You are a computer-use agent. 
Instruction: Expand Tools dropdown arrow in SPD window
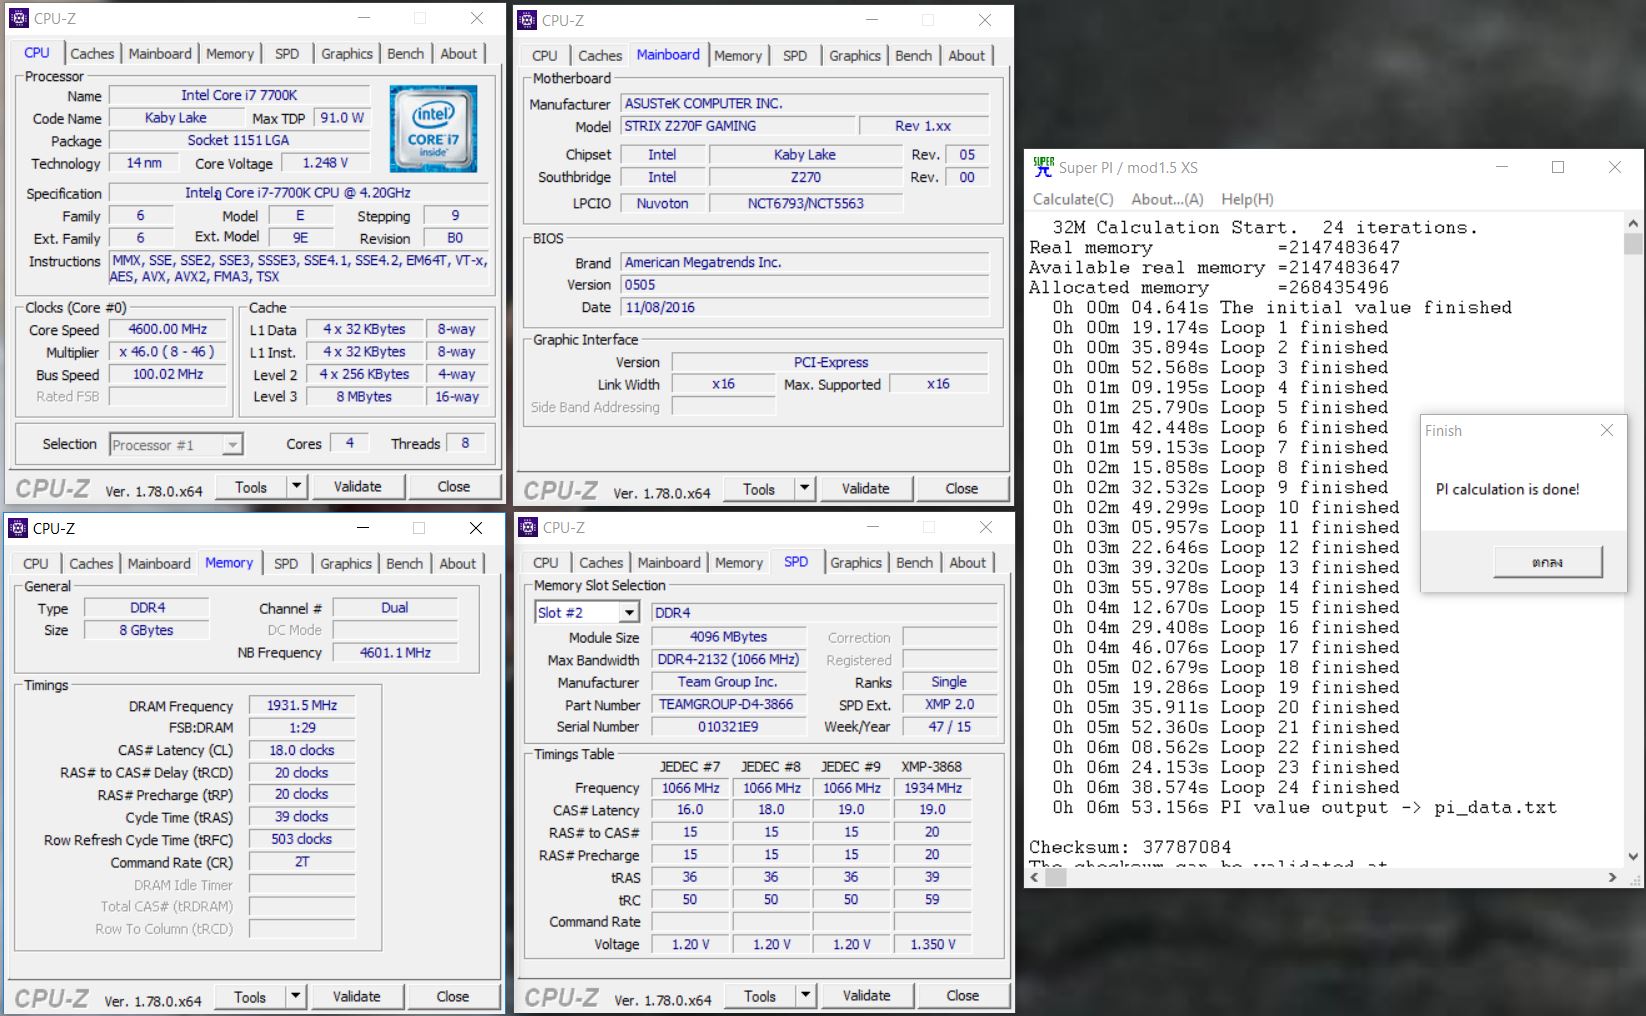[805, 996]
